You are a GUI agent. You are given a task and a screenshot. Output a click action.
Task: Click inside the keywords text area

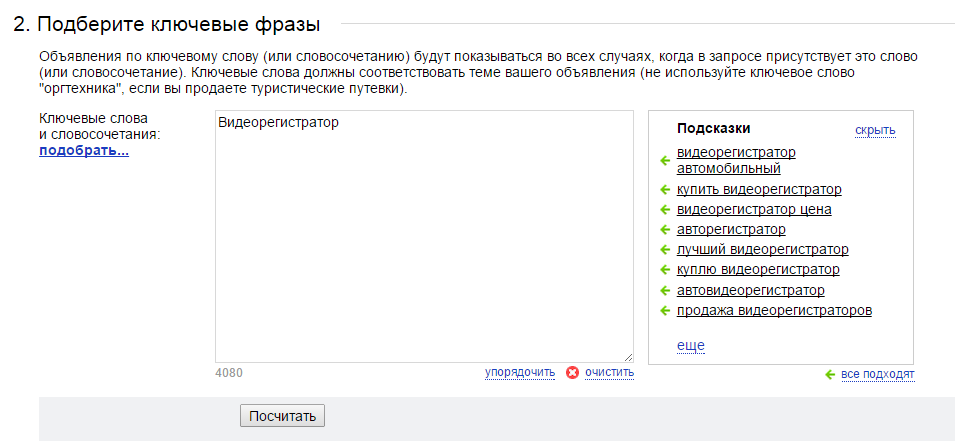pyautogui.click(x=425, y=236)
